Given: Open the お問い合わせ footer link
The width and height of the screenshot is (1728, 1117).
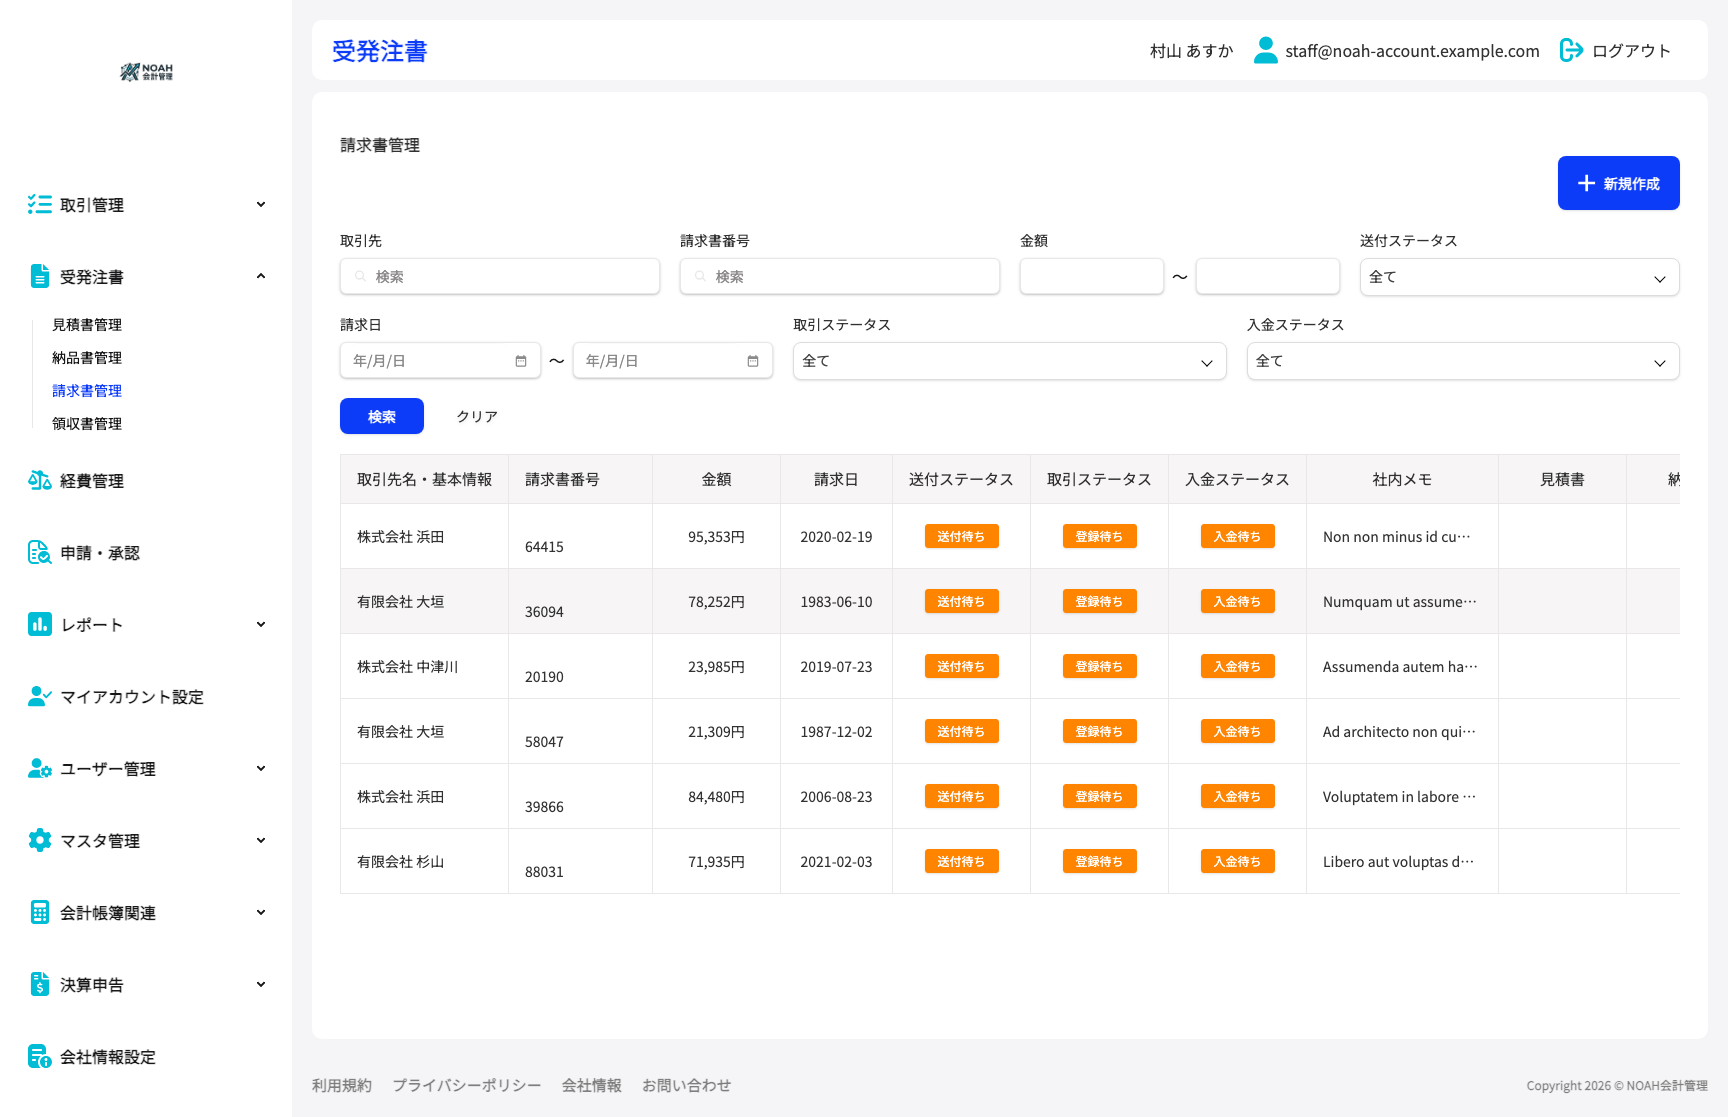Looking at the screenshot, I should point(687,1085).
